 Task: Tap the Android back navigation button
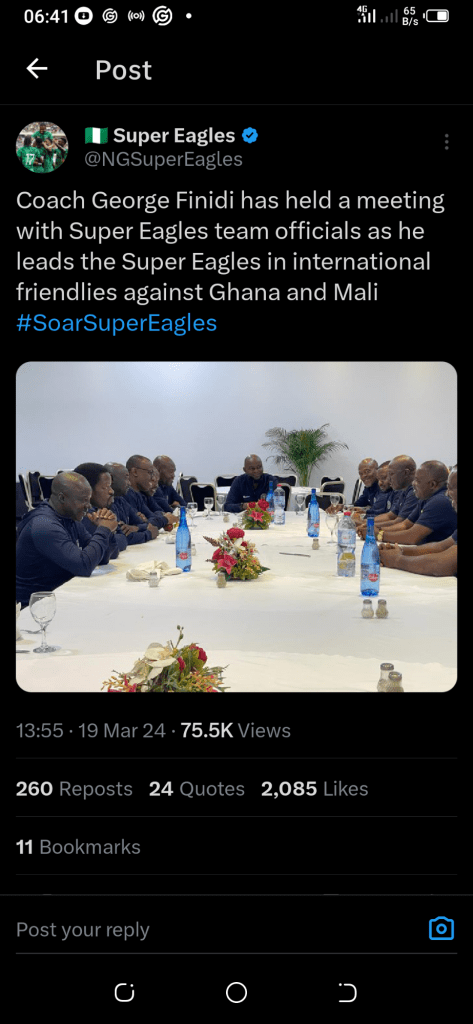pyautogui.click(x=348, y=993)
